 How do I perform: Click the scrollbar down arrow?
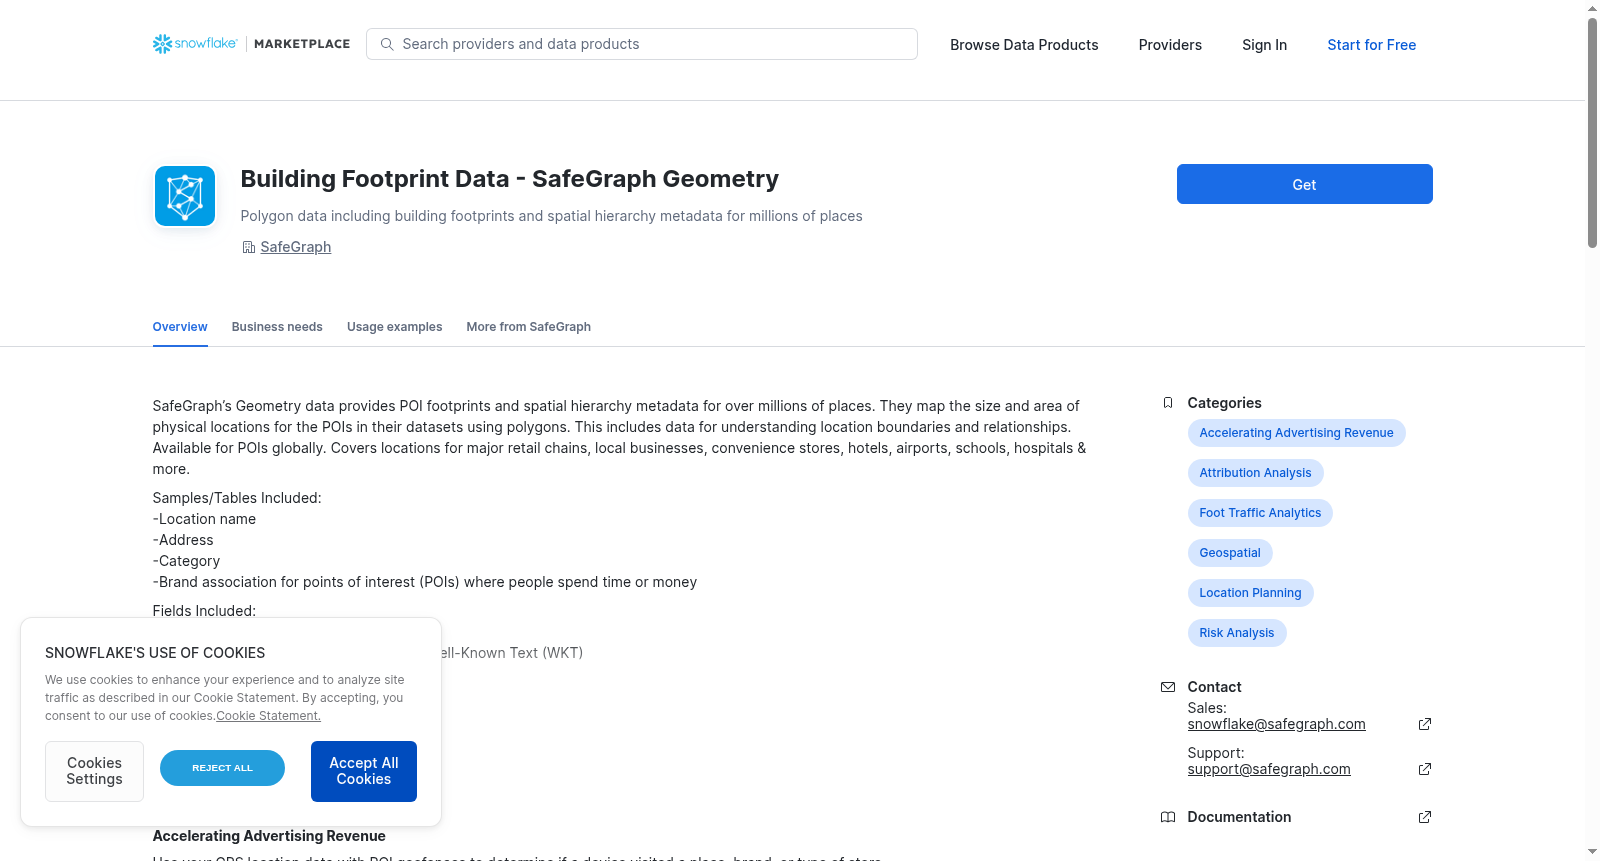click(1593, 852)
